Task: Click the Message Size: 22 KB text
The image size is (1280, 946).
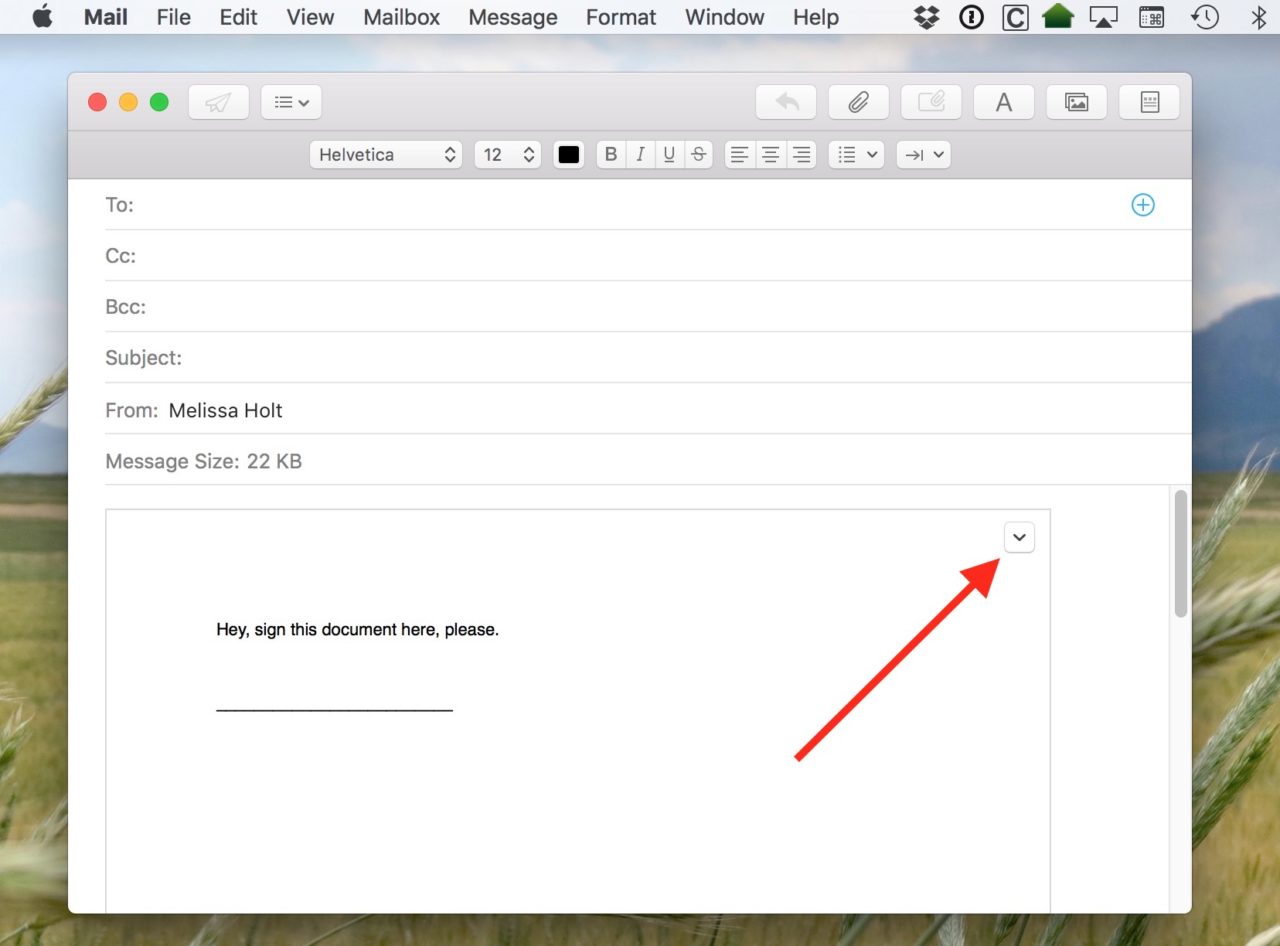Action: click(x=203, y=461)
